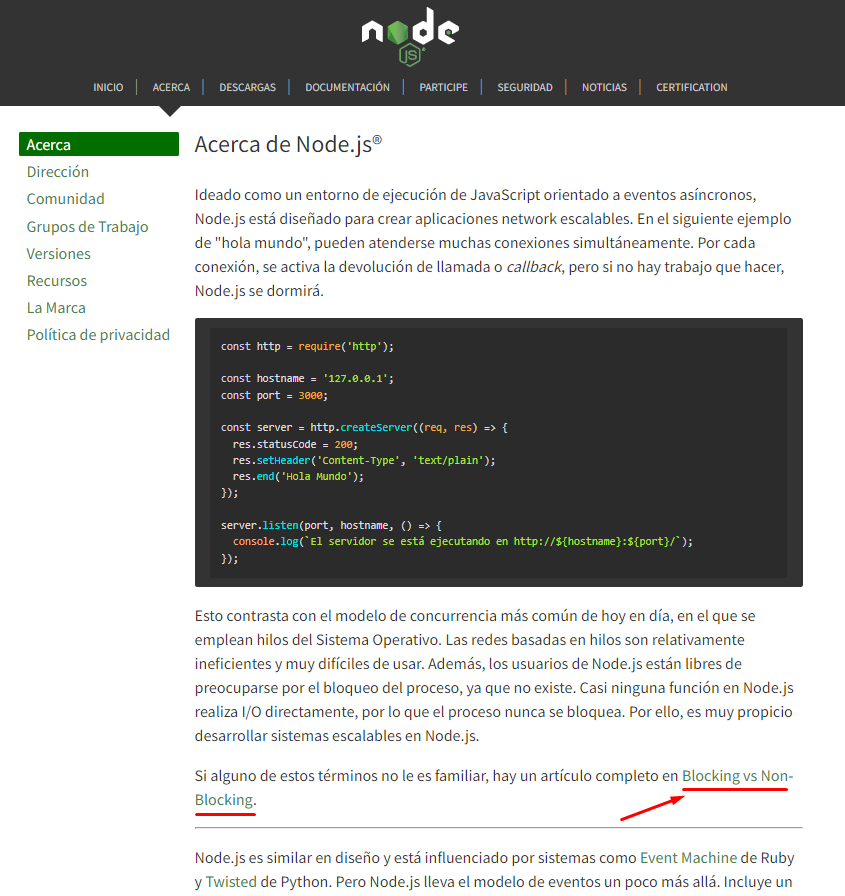Select Acerca in the sidebar
Screen dimensions: 845x896
click(x=99, y=144)
